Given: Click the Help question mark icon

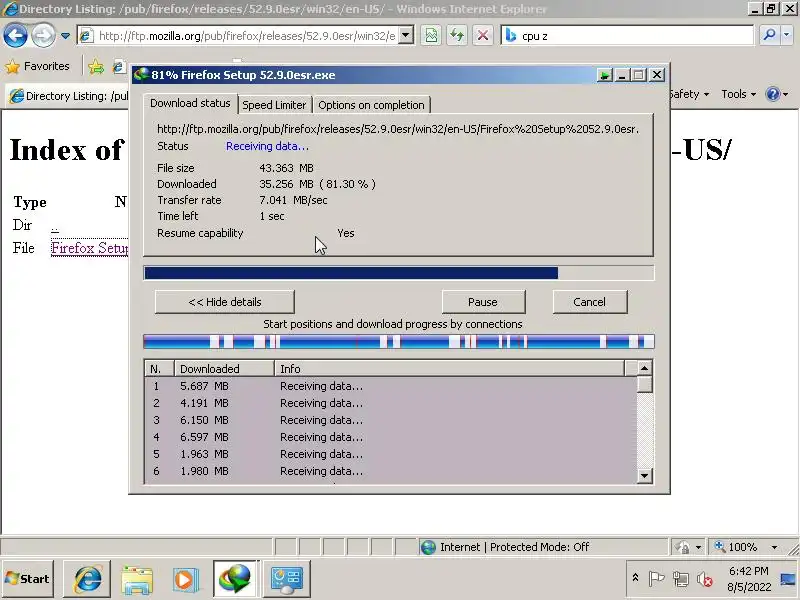Looking at the screenshot, I should 773,94.
